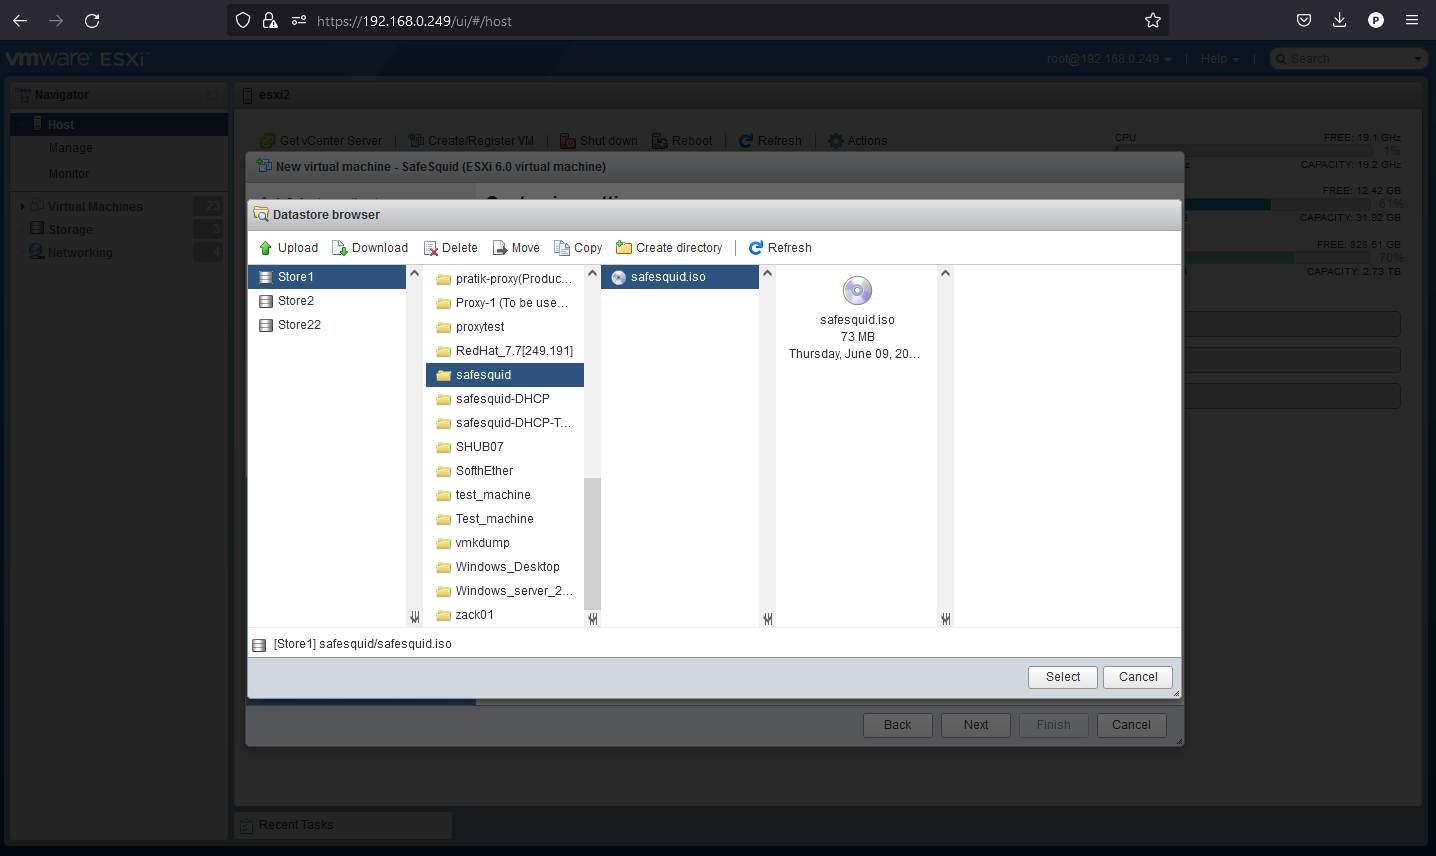Open the SHUB07 folder

505,447
